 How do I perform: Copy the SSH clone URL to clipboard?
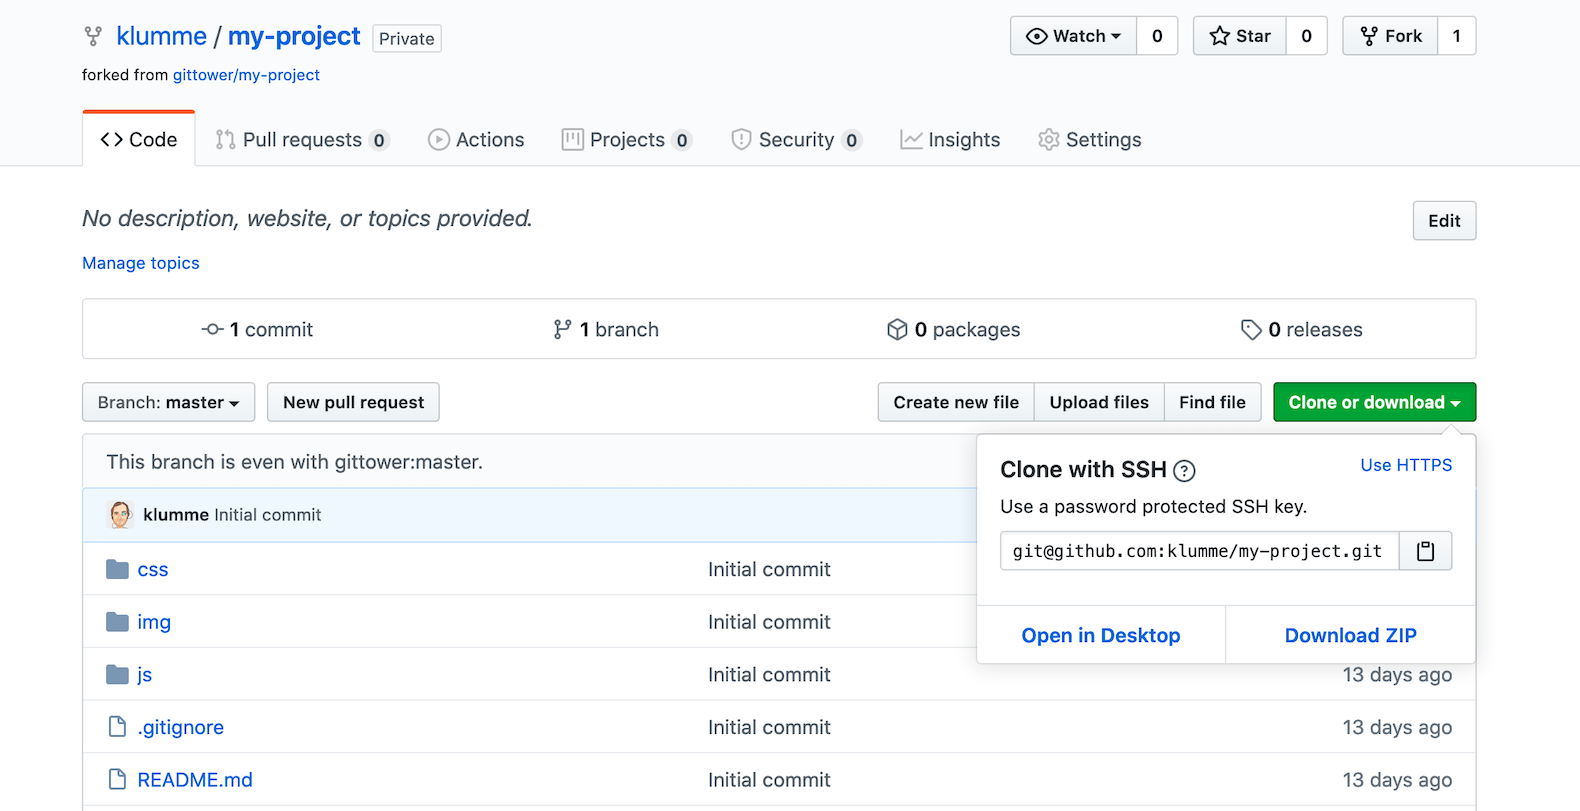coord(1425,551)
